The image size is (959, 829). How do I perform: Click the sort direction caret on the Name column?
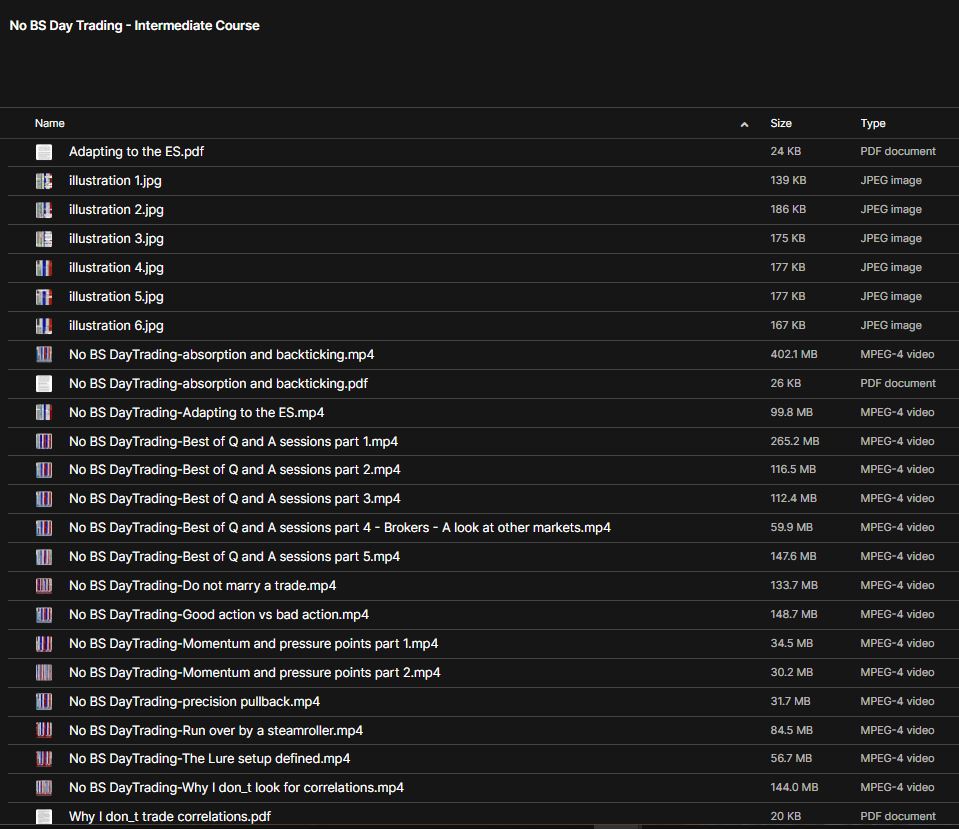(x=744, y=123)
